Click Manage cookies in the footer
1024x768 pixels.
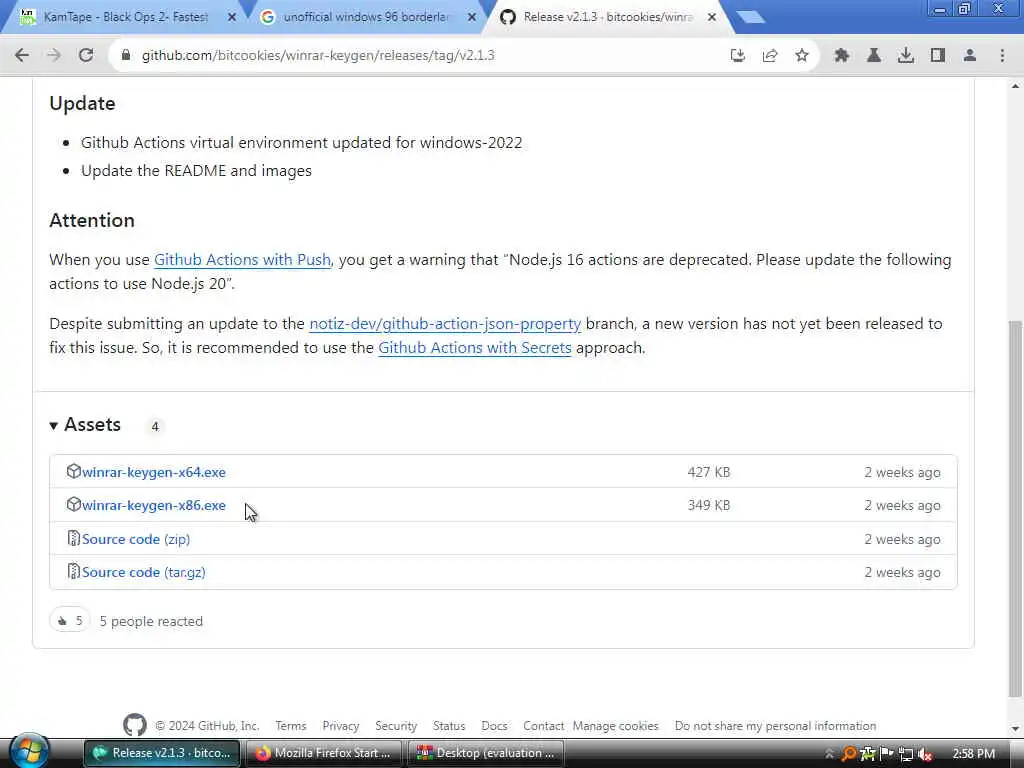coord(616,726)
